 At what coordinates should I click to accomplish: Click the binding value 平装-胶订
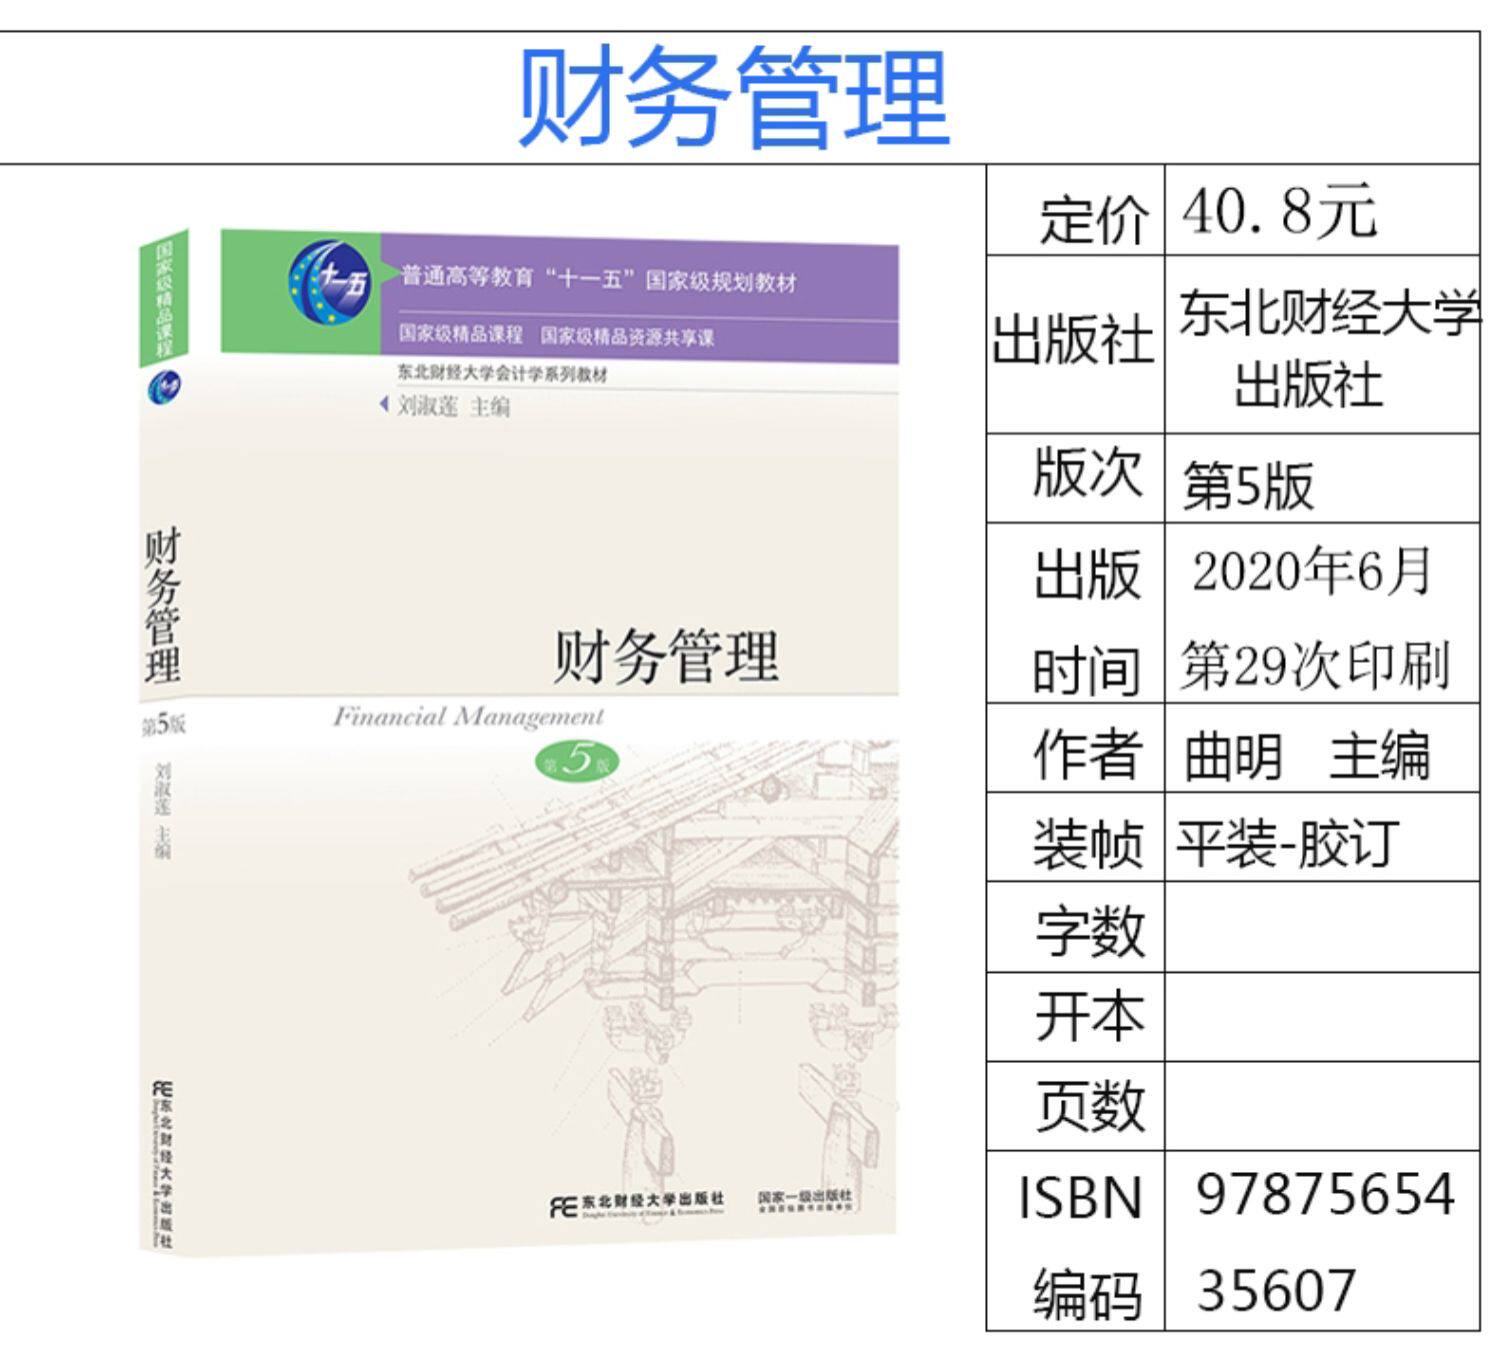(1287, 842)
